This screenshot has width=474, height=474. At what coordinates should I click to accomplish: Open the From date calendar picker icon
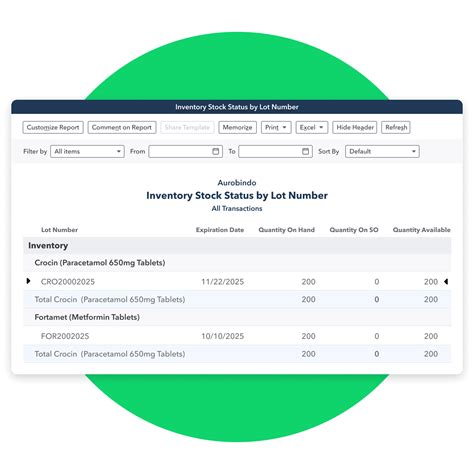216,151
